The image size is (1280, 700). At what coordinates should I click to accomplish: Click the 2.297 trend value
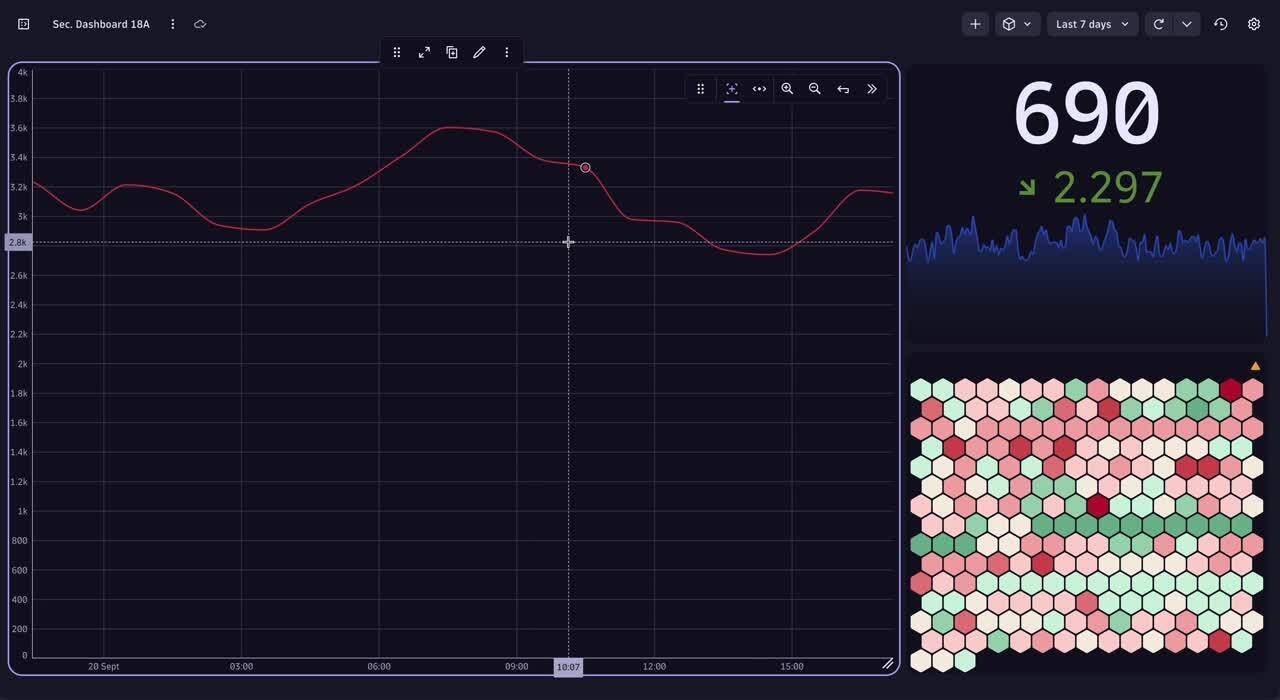1108,187
